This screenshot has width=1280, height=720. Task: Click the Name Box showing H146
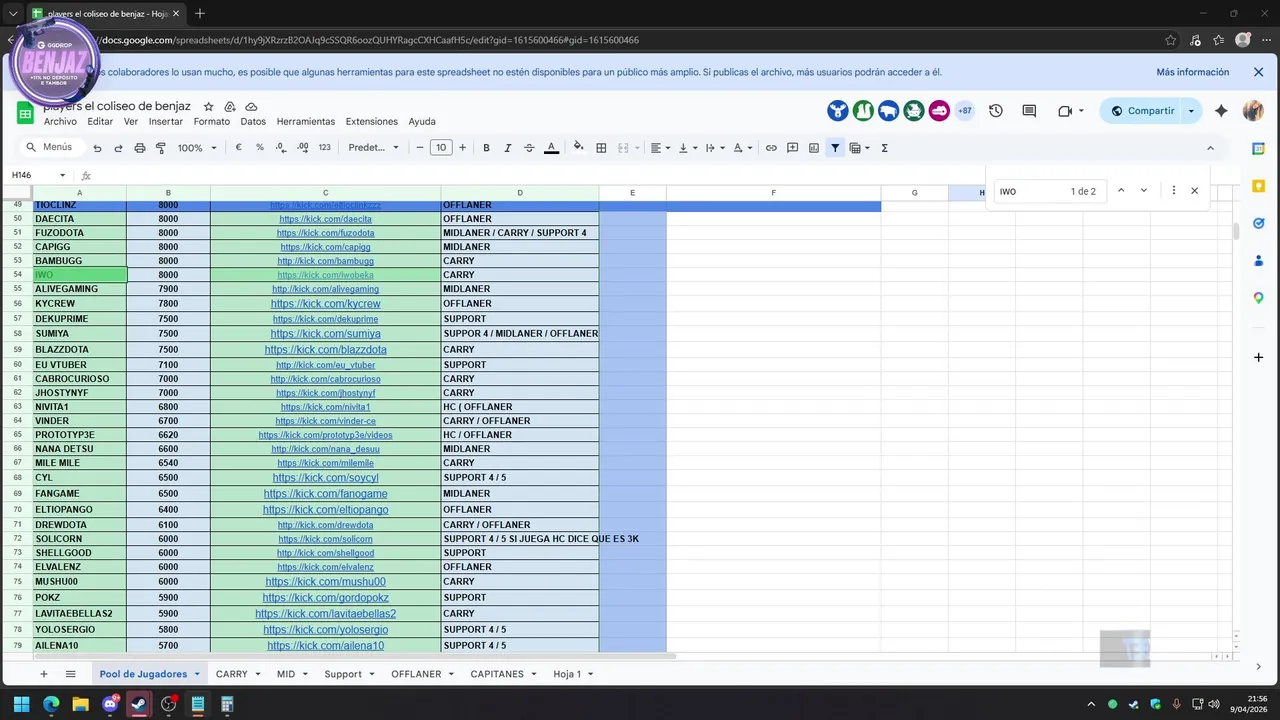point(38,175)
